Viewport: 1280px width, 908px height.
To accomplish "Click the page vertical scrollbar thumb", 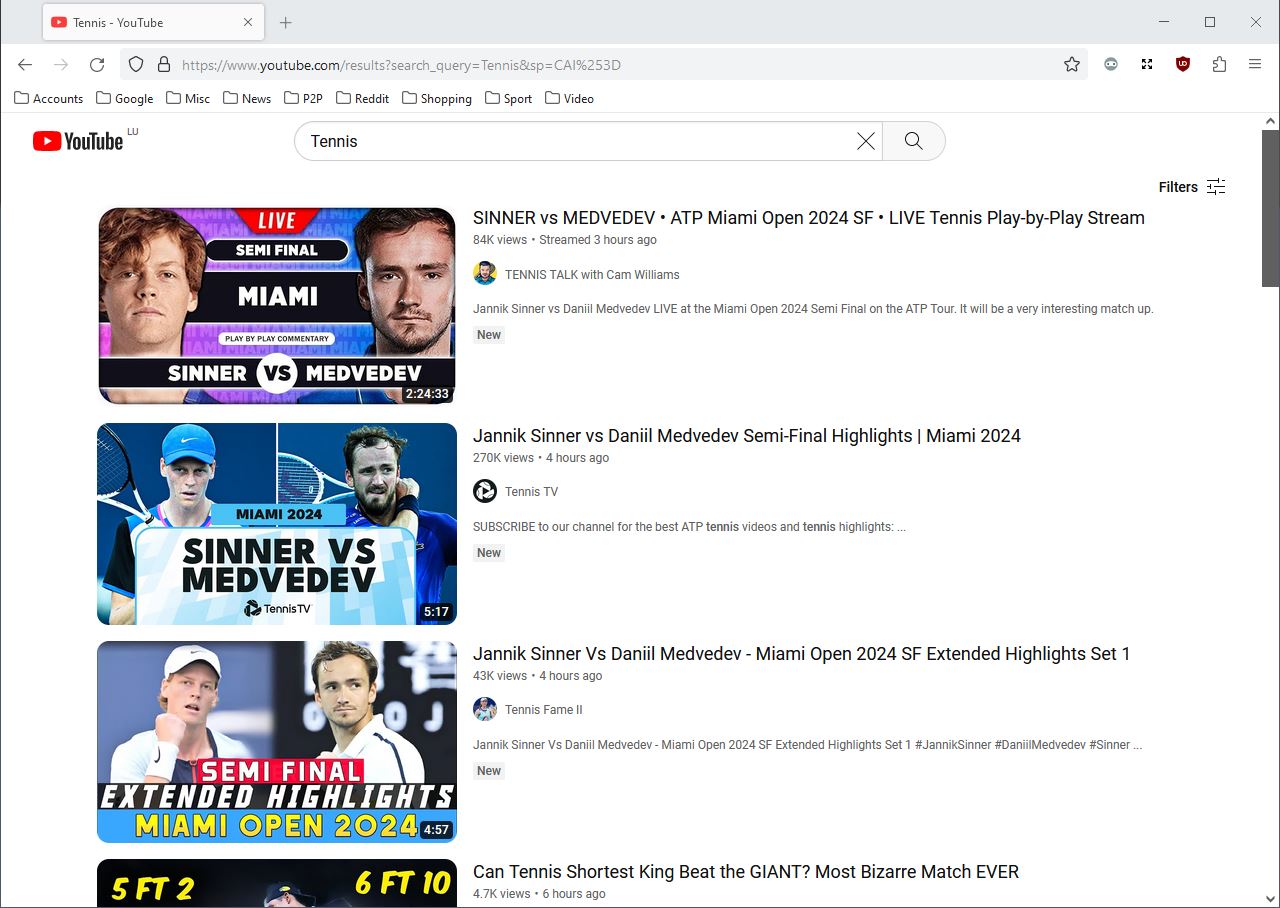I will (x=1271, y=208).
